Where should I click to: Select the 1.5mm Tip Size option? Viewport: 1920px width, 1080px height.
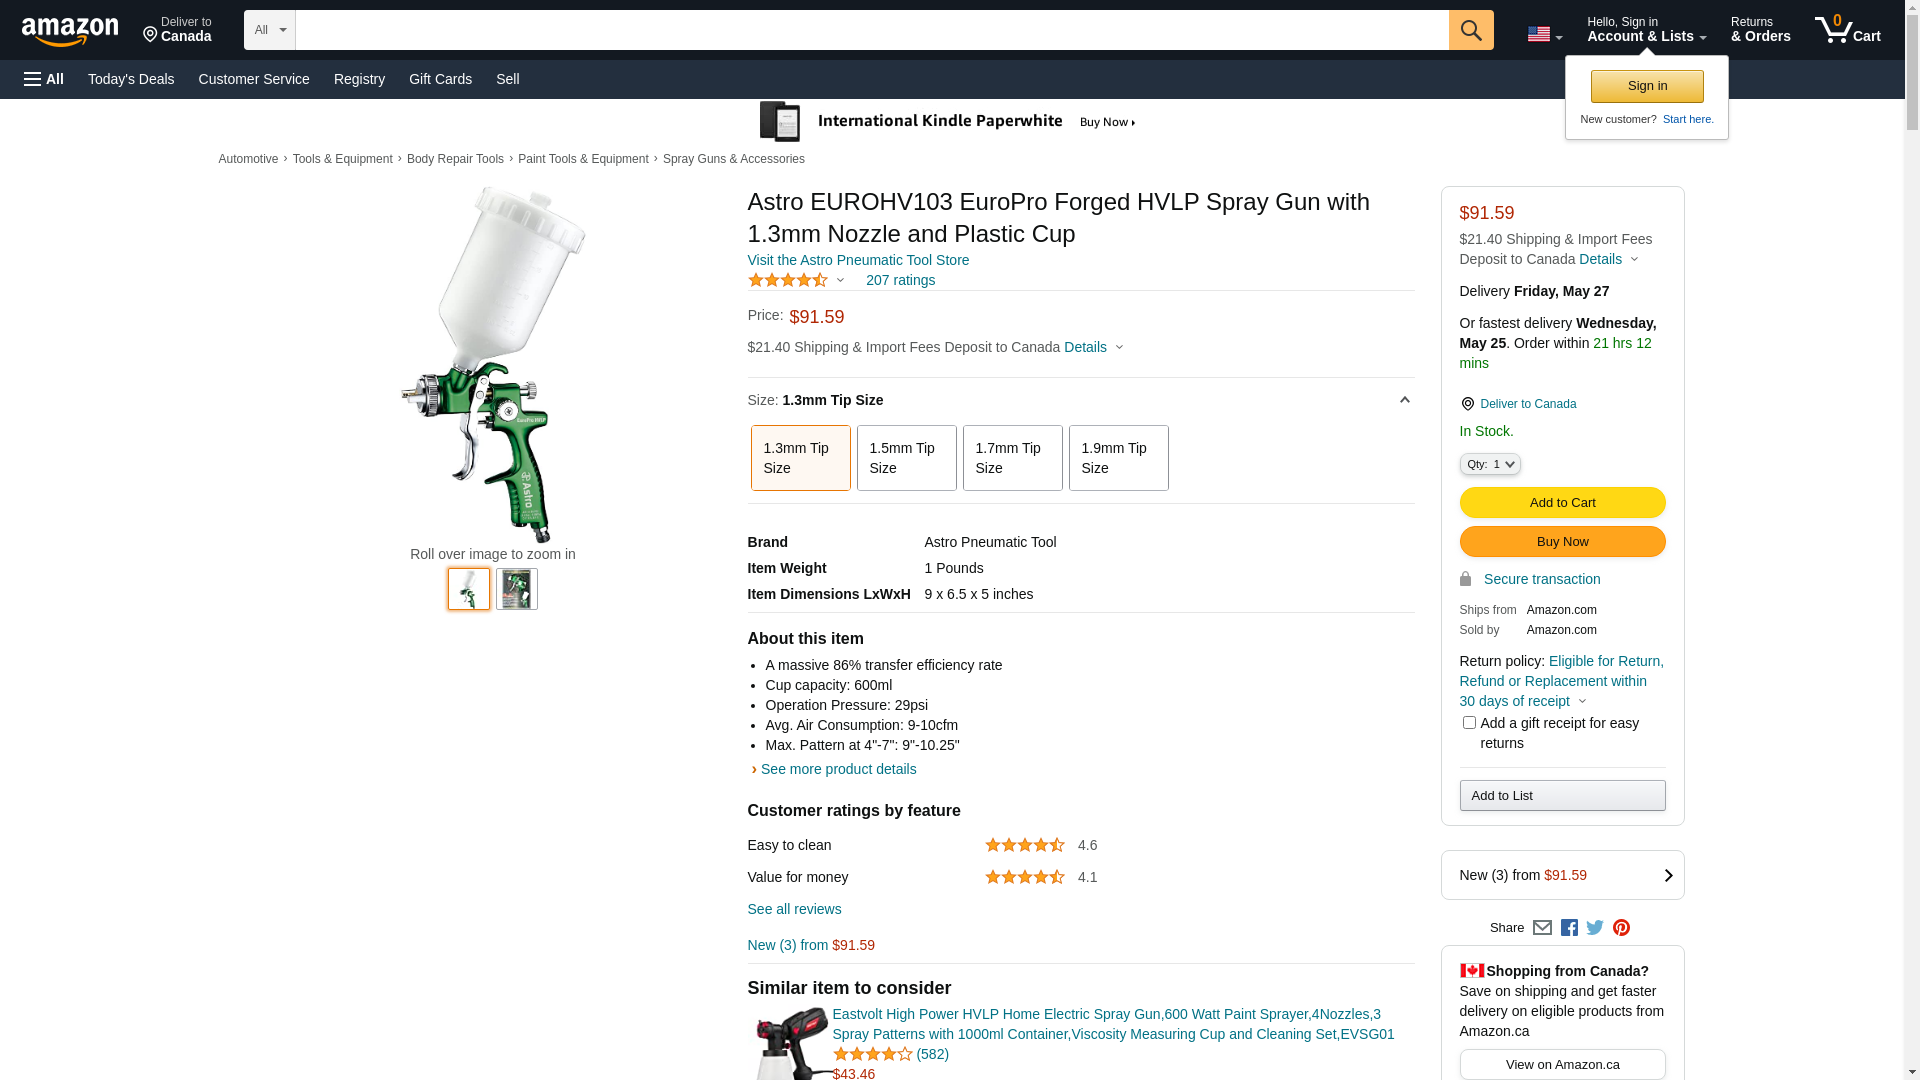point(906,458)
